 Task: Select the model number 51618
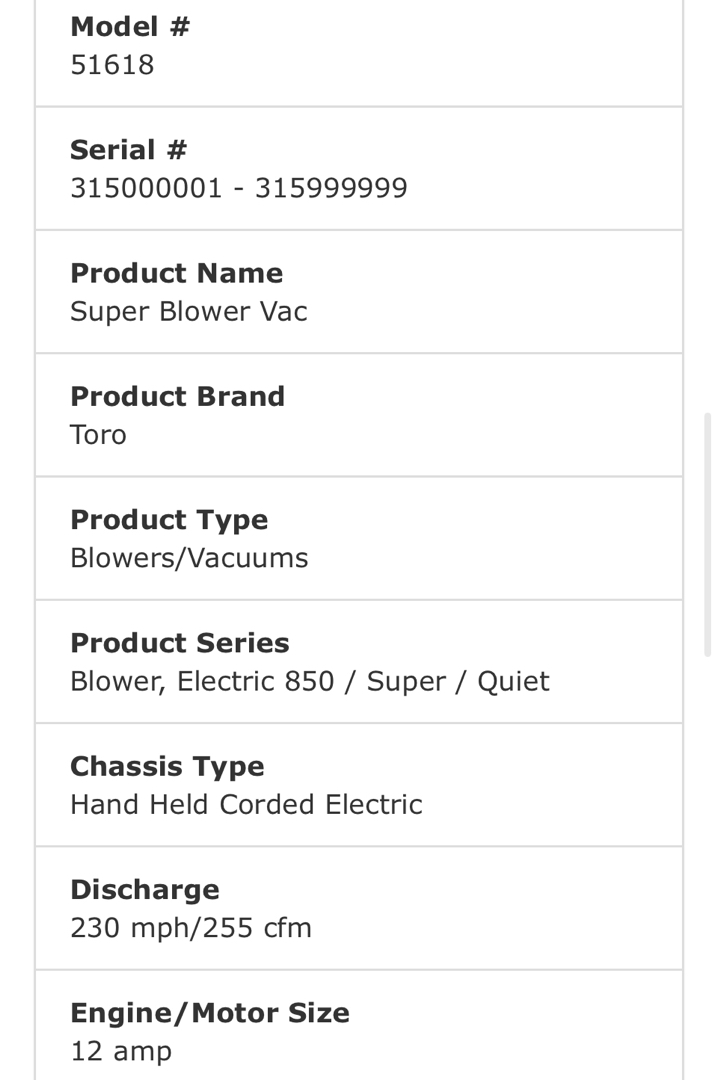[x=112, y=65]
